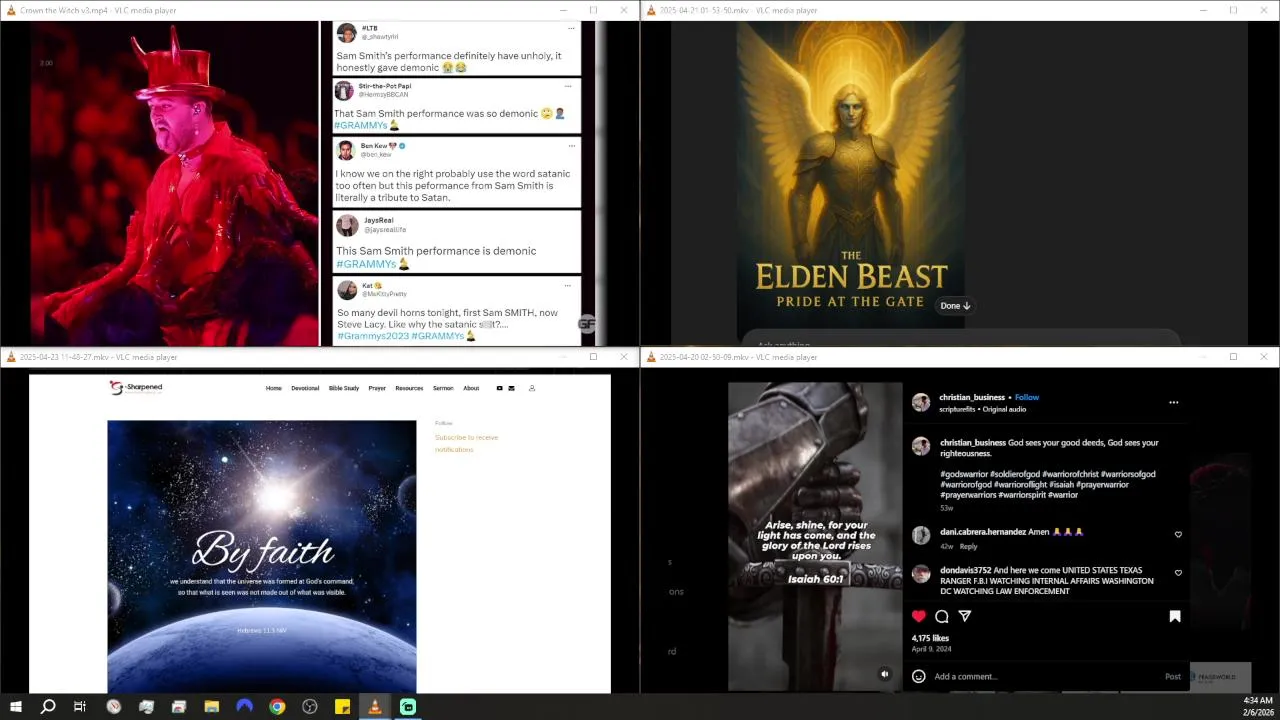The width and height of the screenshot is (1280, 720).
Task: Open the taskbar search magnifier icon
Action: 47,707
